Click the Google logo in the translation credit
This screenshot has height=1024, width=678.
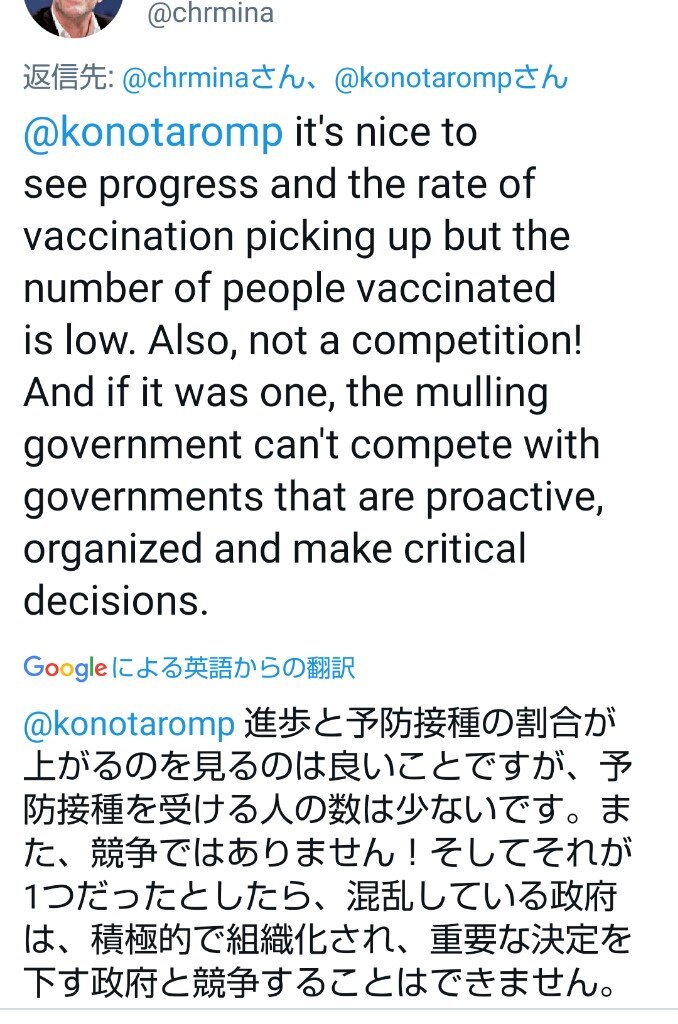[x=64, y=667]
